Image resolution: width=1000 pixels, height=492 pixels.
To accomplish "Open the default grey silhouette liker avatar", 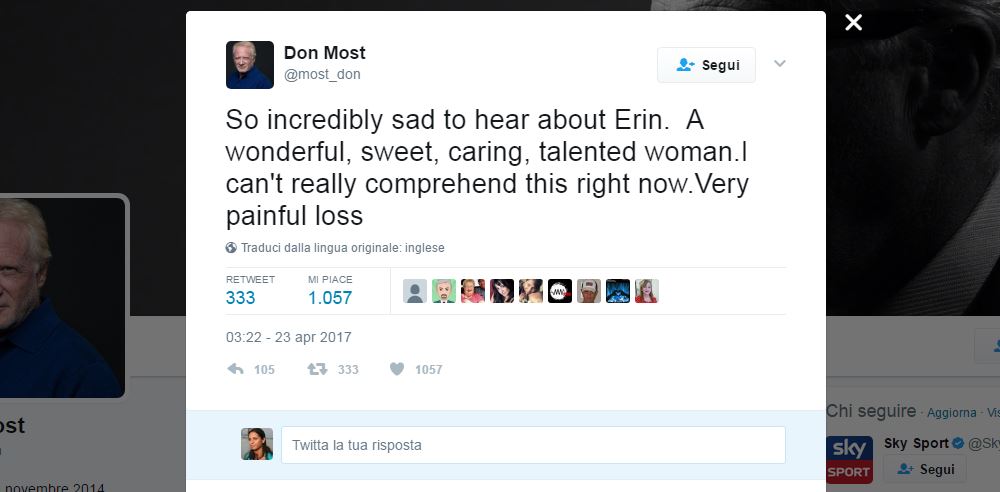I will (x=415, y=291).
